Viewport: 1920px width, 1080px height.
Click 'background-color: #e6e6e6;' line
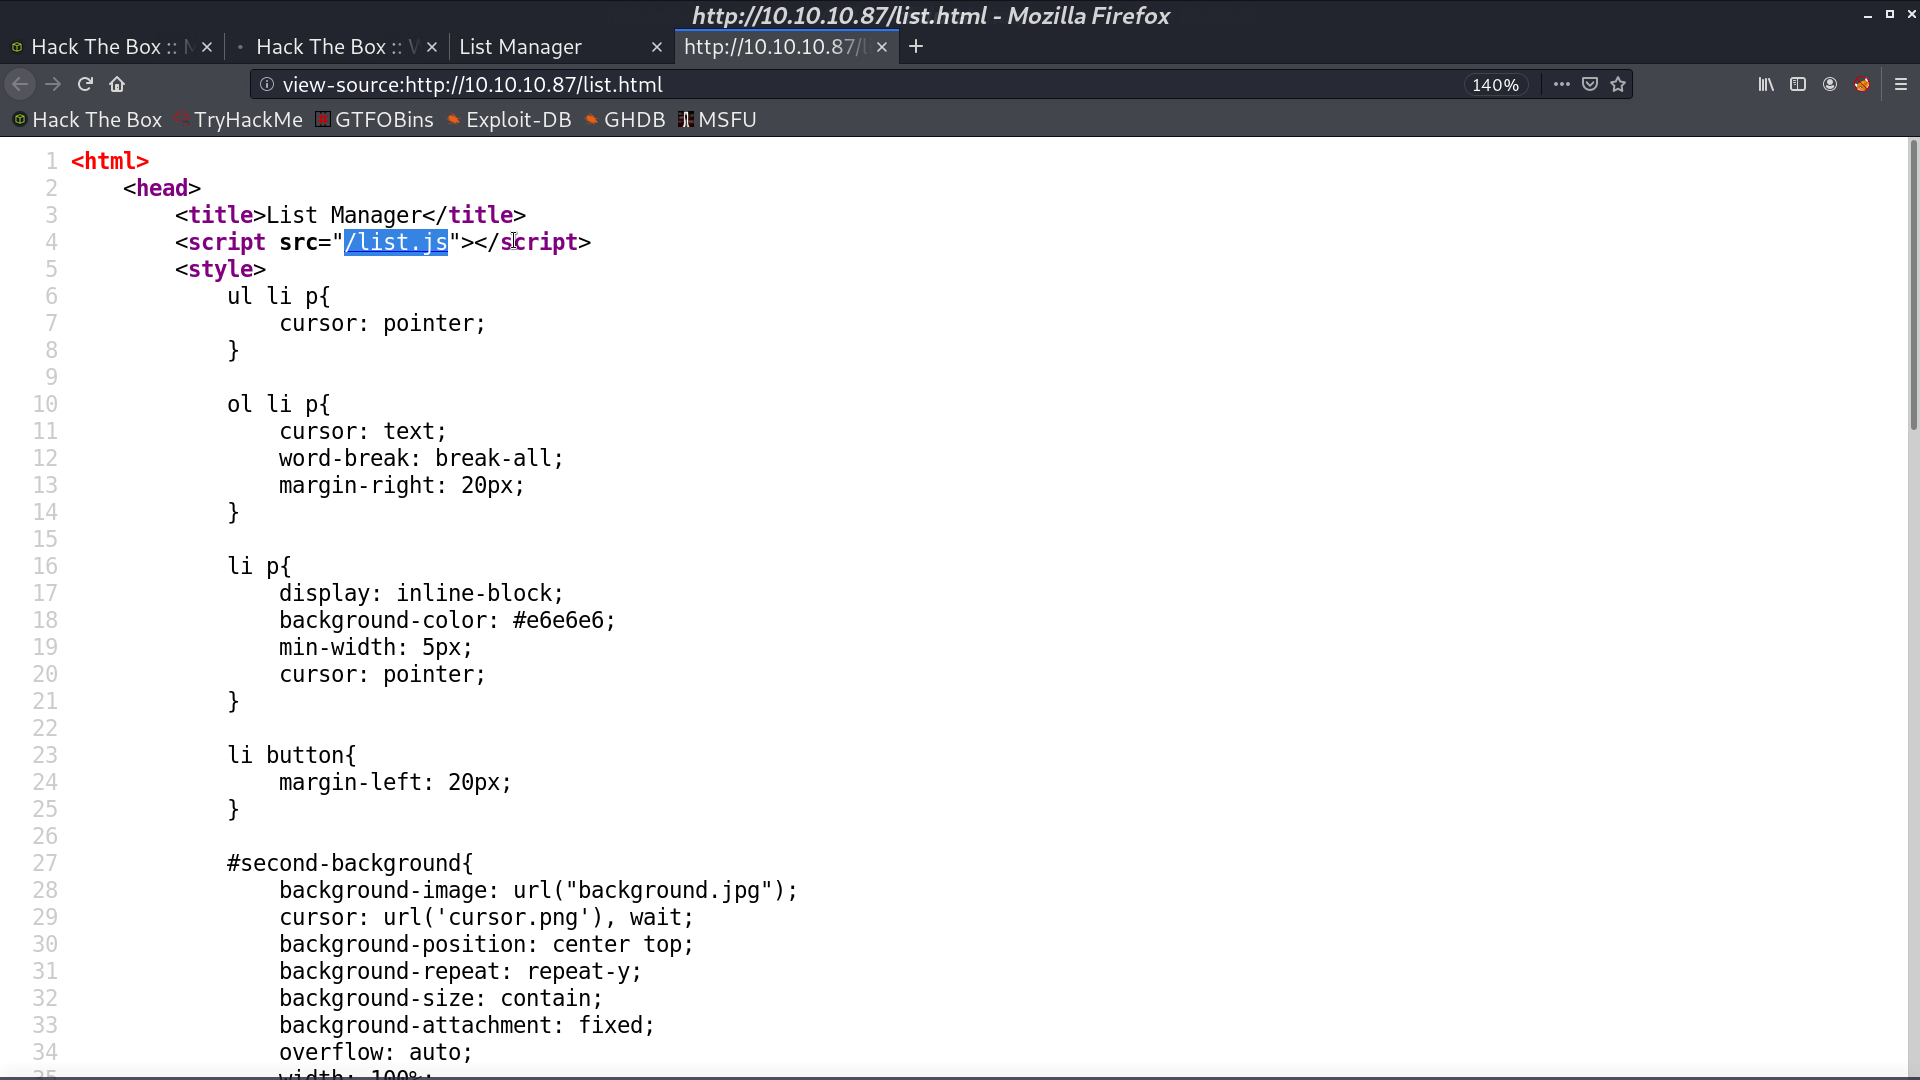(447, 620)
